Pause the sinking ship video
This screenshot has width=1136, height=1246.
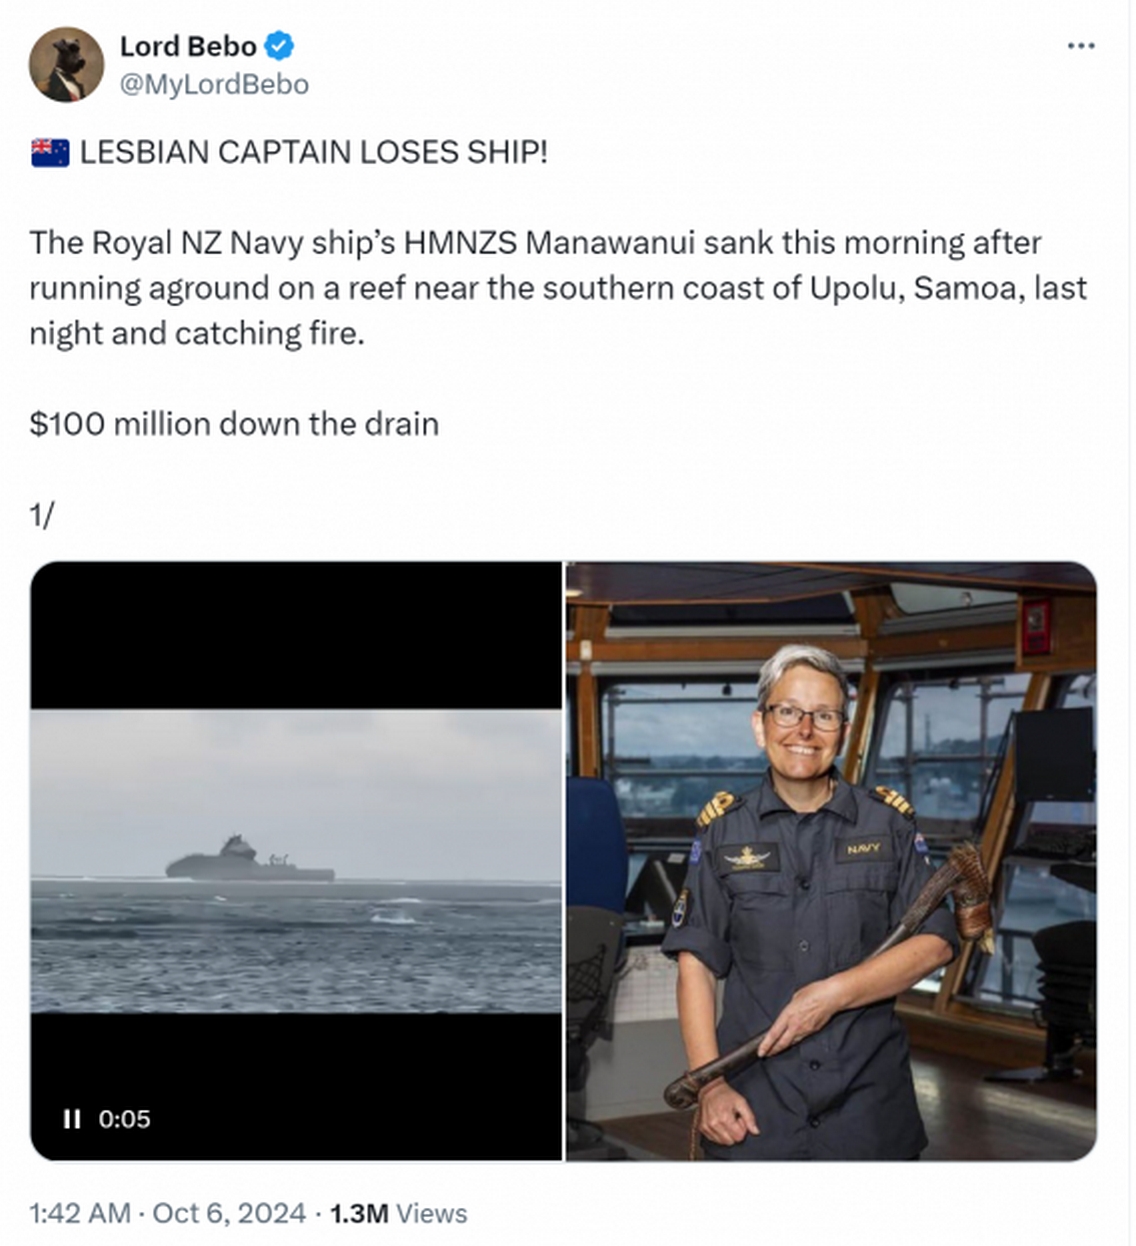click(71, 1118)
